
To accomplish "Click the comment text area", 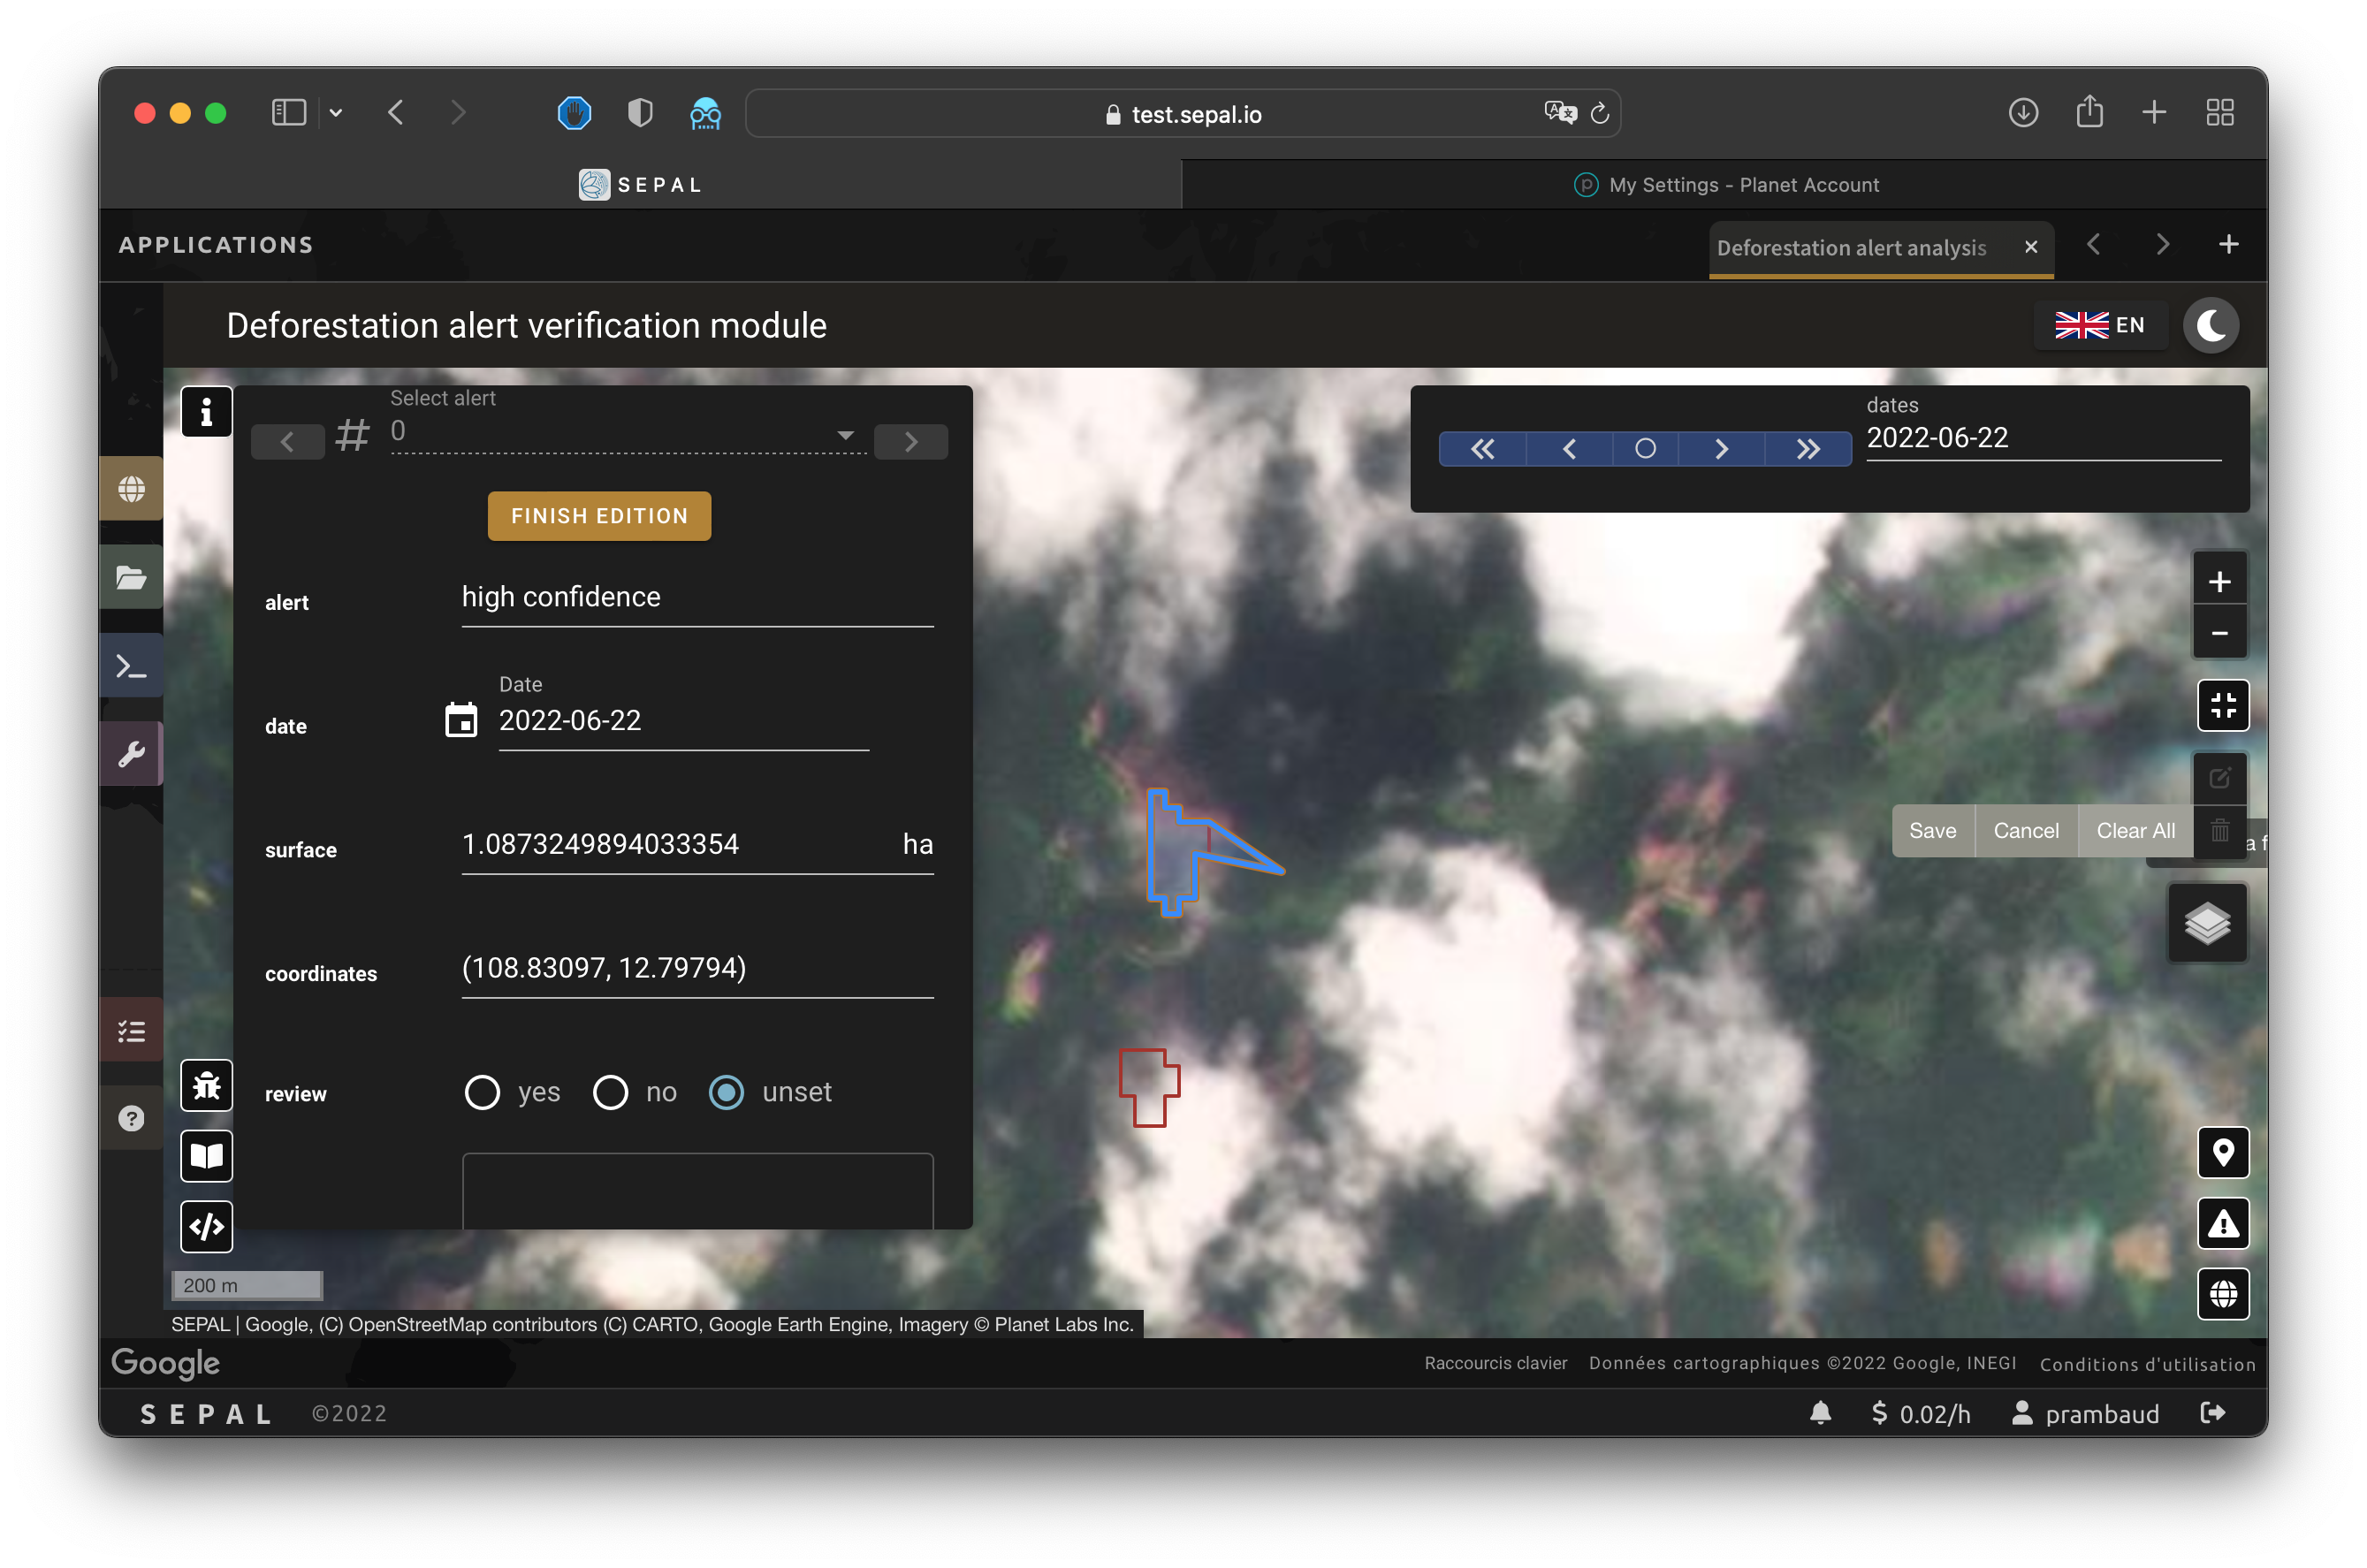I will pyautogui.click(x=697, y=1190).
